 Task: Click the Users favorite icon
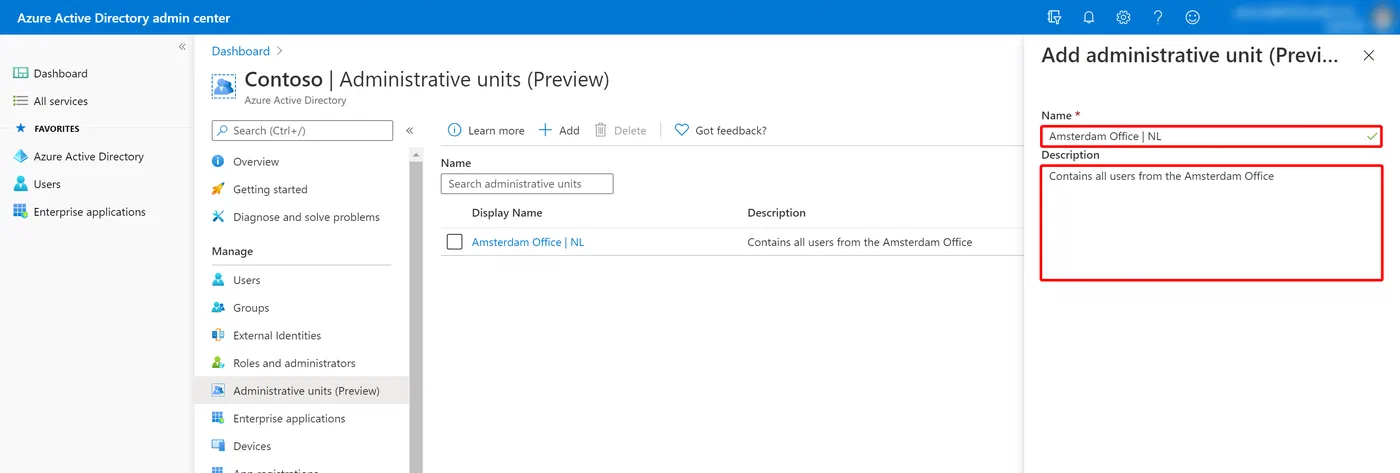click(20, 184)
